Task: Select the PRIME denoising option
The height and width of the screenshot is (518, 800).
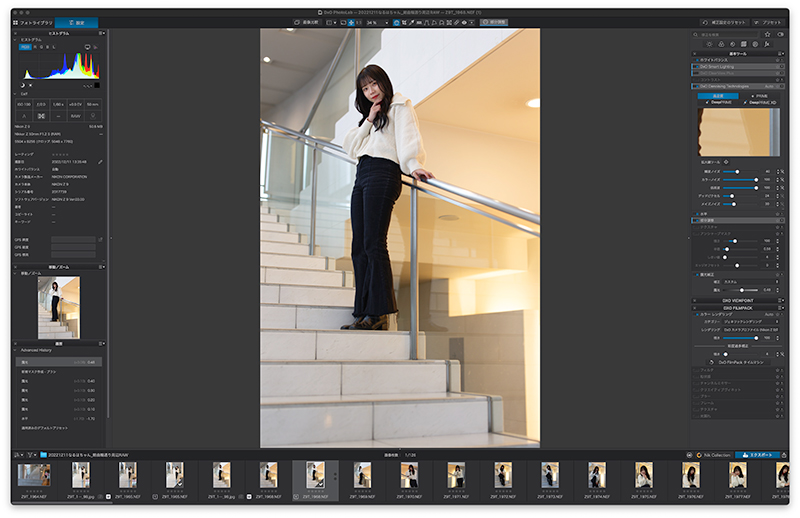Action: click(760, 96)
